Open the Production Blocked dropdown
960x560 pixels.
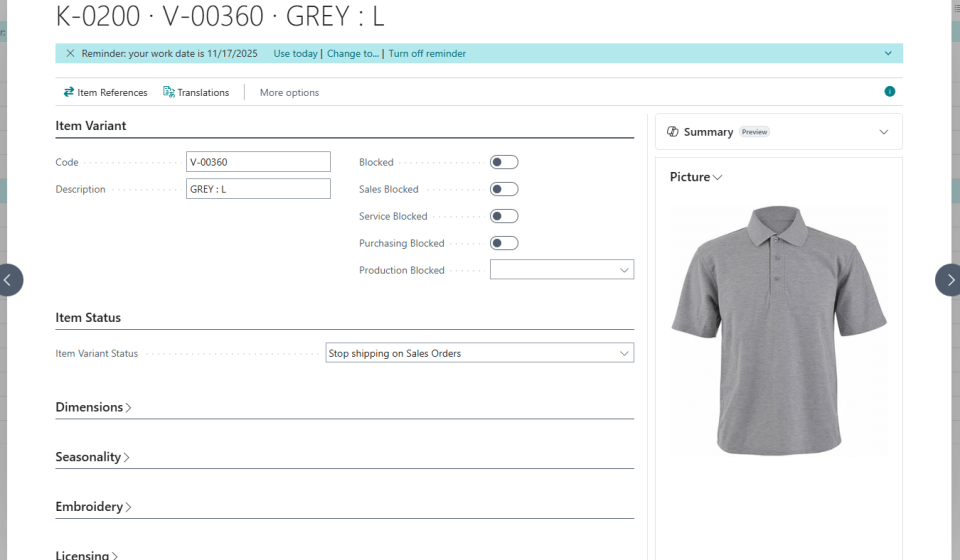[x=562, y=270]
